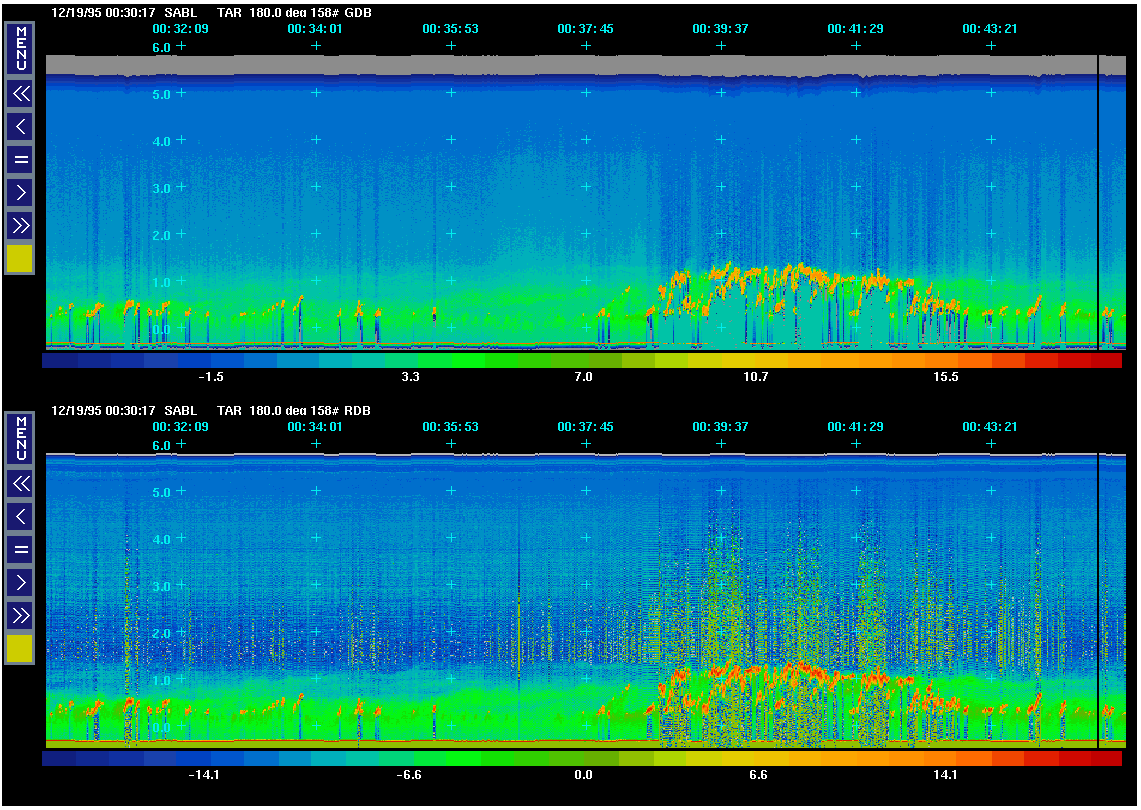The width and height of the screenshot is (1141, 810).
Task: Click fast rewind double-arrow in top panel
Action: click(20, 94)
